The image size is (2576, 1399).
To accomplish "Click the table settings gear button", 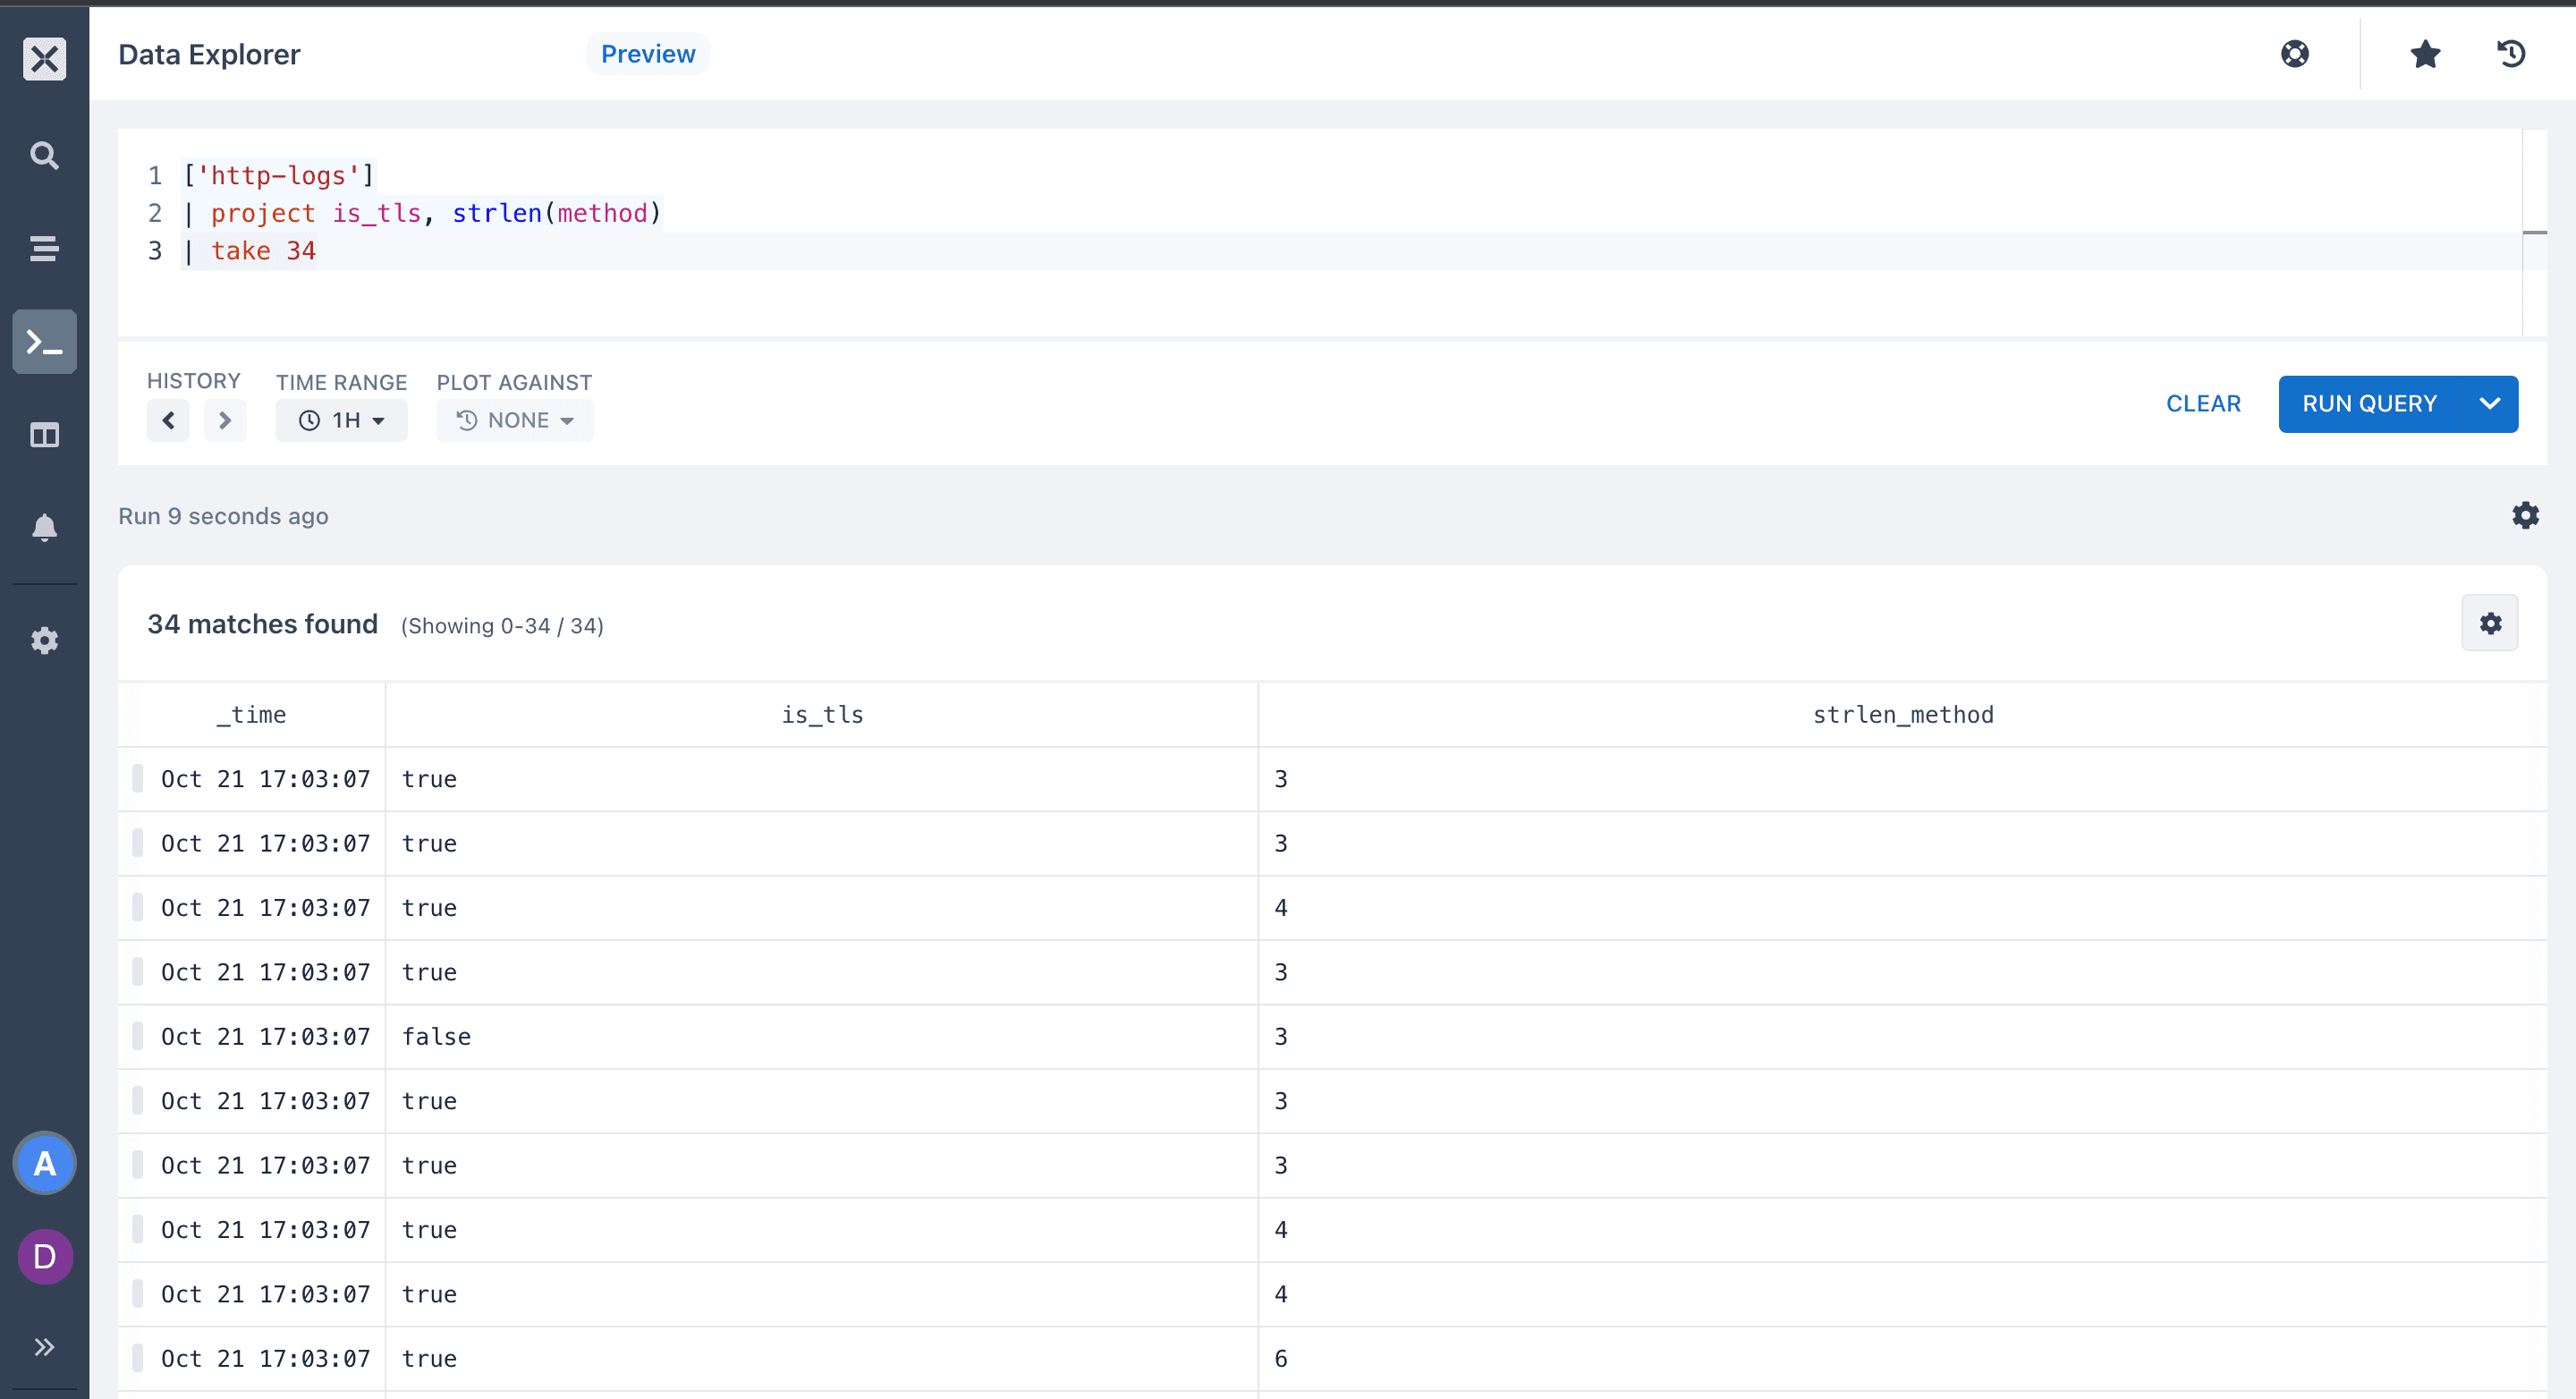I will (x=2489, y=623).
